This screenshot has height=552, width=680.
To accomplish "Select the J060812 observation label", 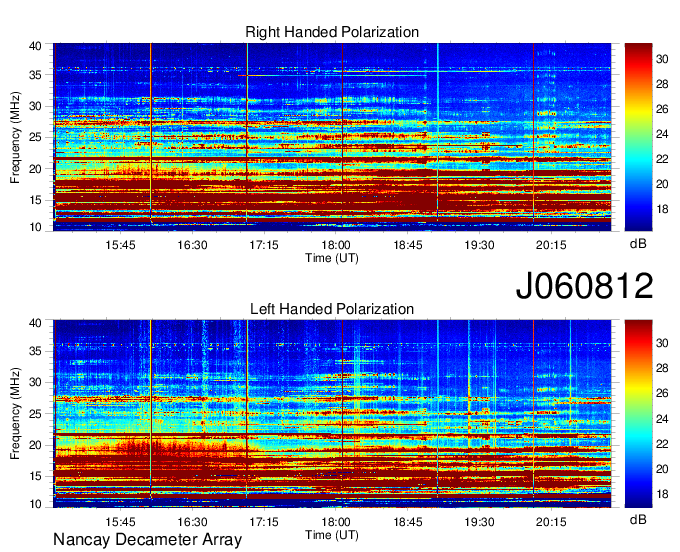I will tap(584, 286).
